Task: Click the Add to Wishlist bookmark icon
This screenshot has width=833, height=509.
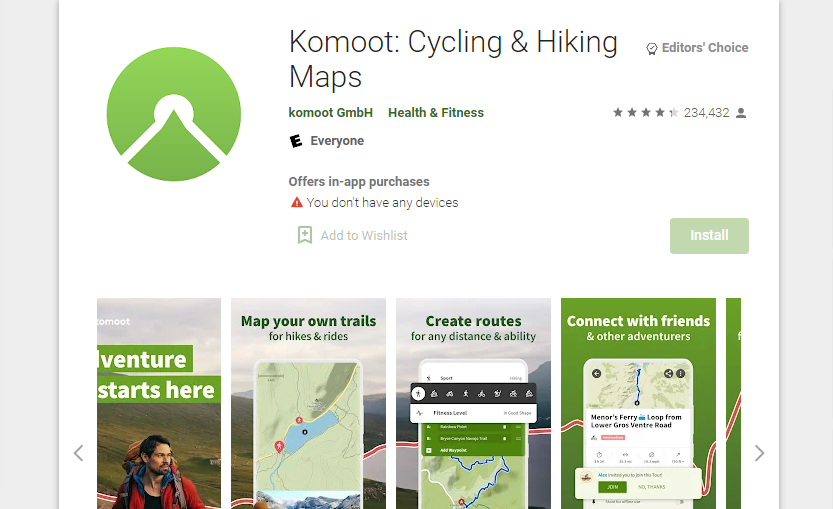Action: [305, 235]
